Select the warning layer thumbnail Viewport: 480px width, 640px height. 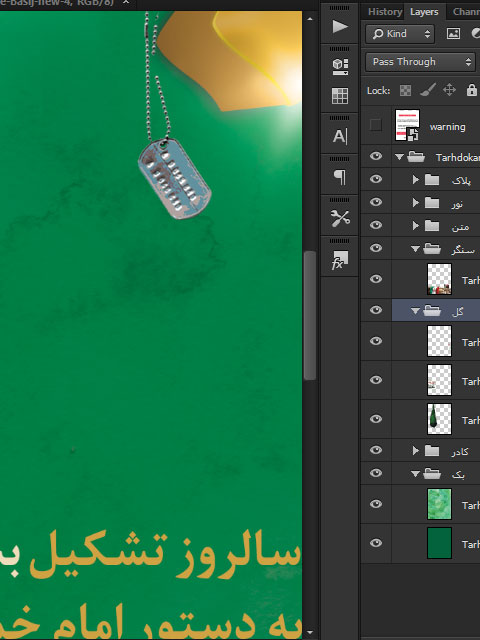point(407,124)
